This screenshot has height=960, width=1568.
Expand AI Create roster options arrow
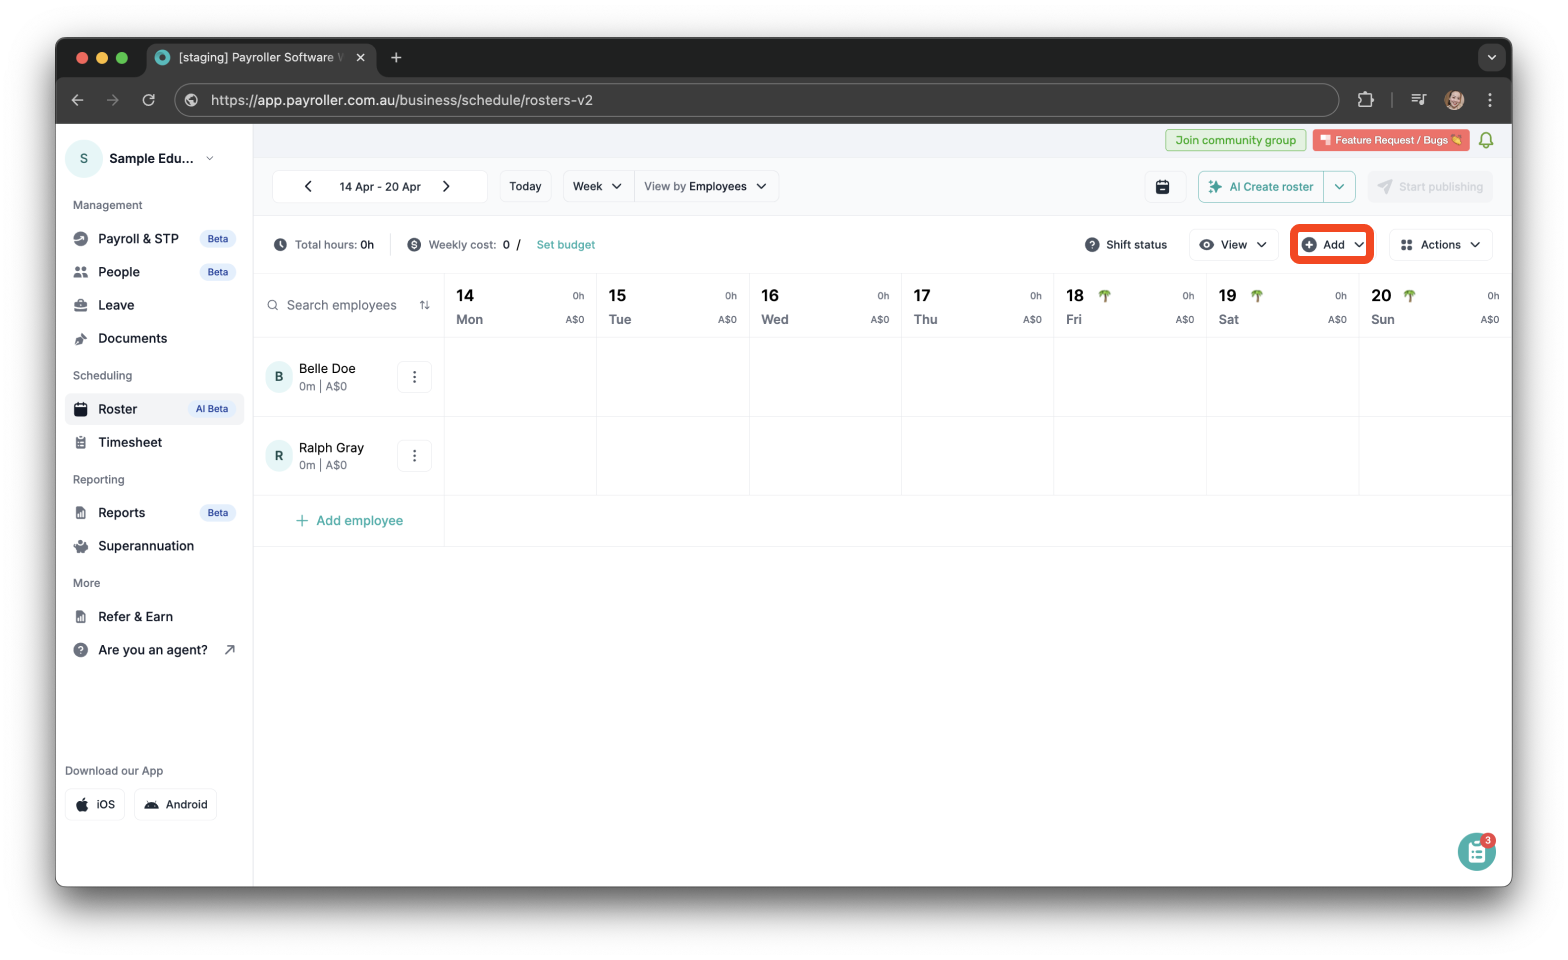click(1339, 187)
